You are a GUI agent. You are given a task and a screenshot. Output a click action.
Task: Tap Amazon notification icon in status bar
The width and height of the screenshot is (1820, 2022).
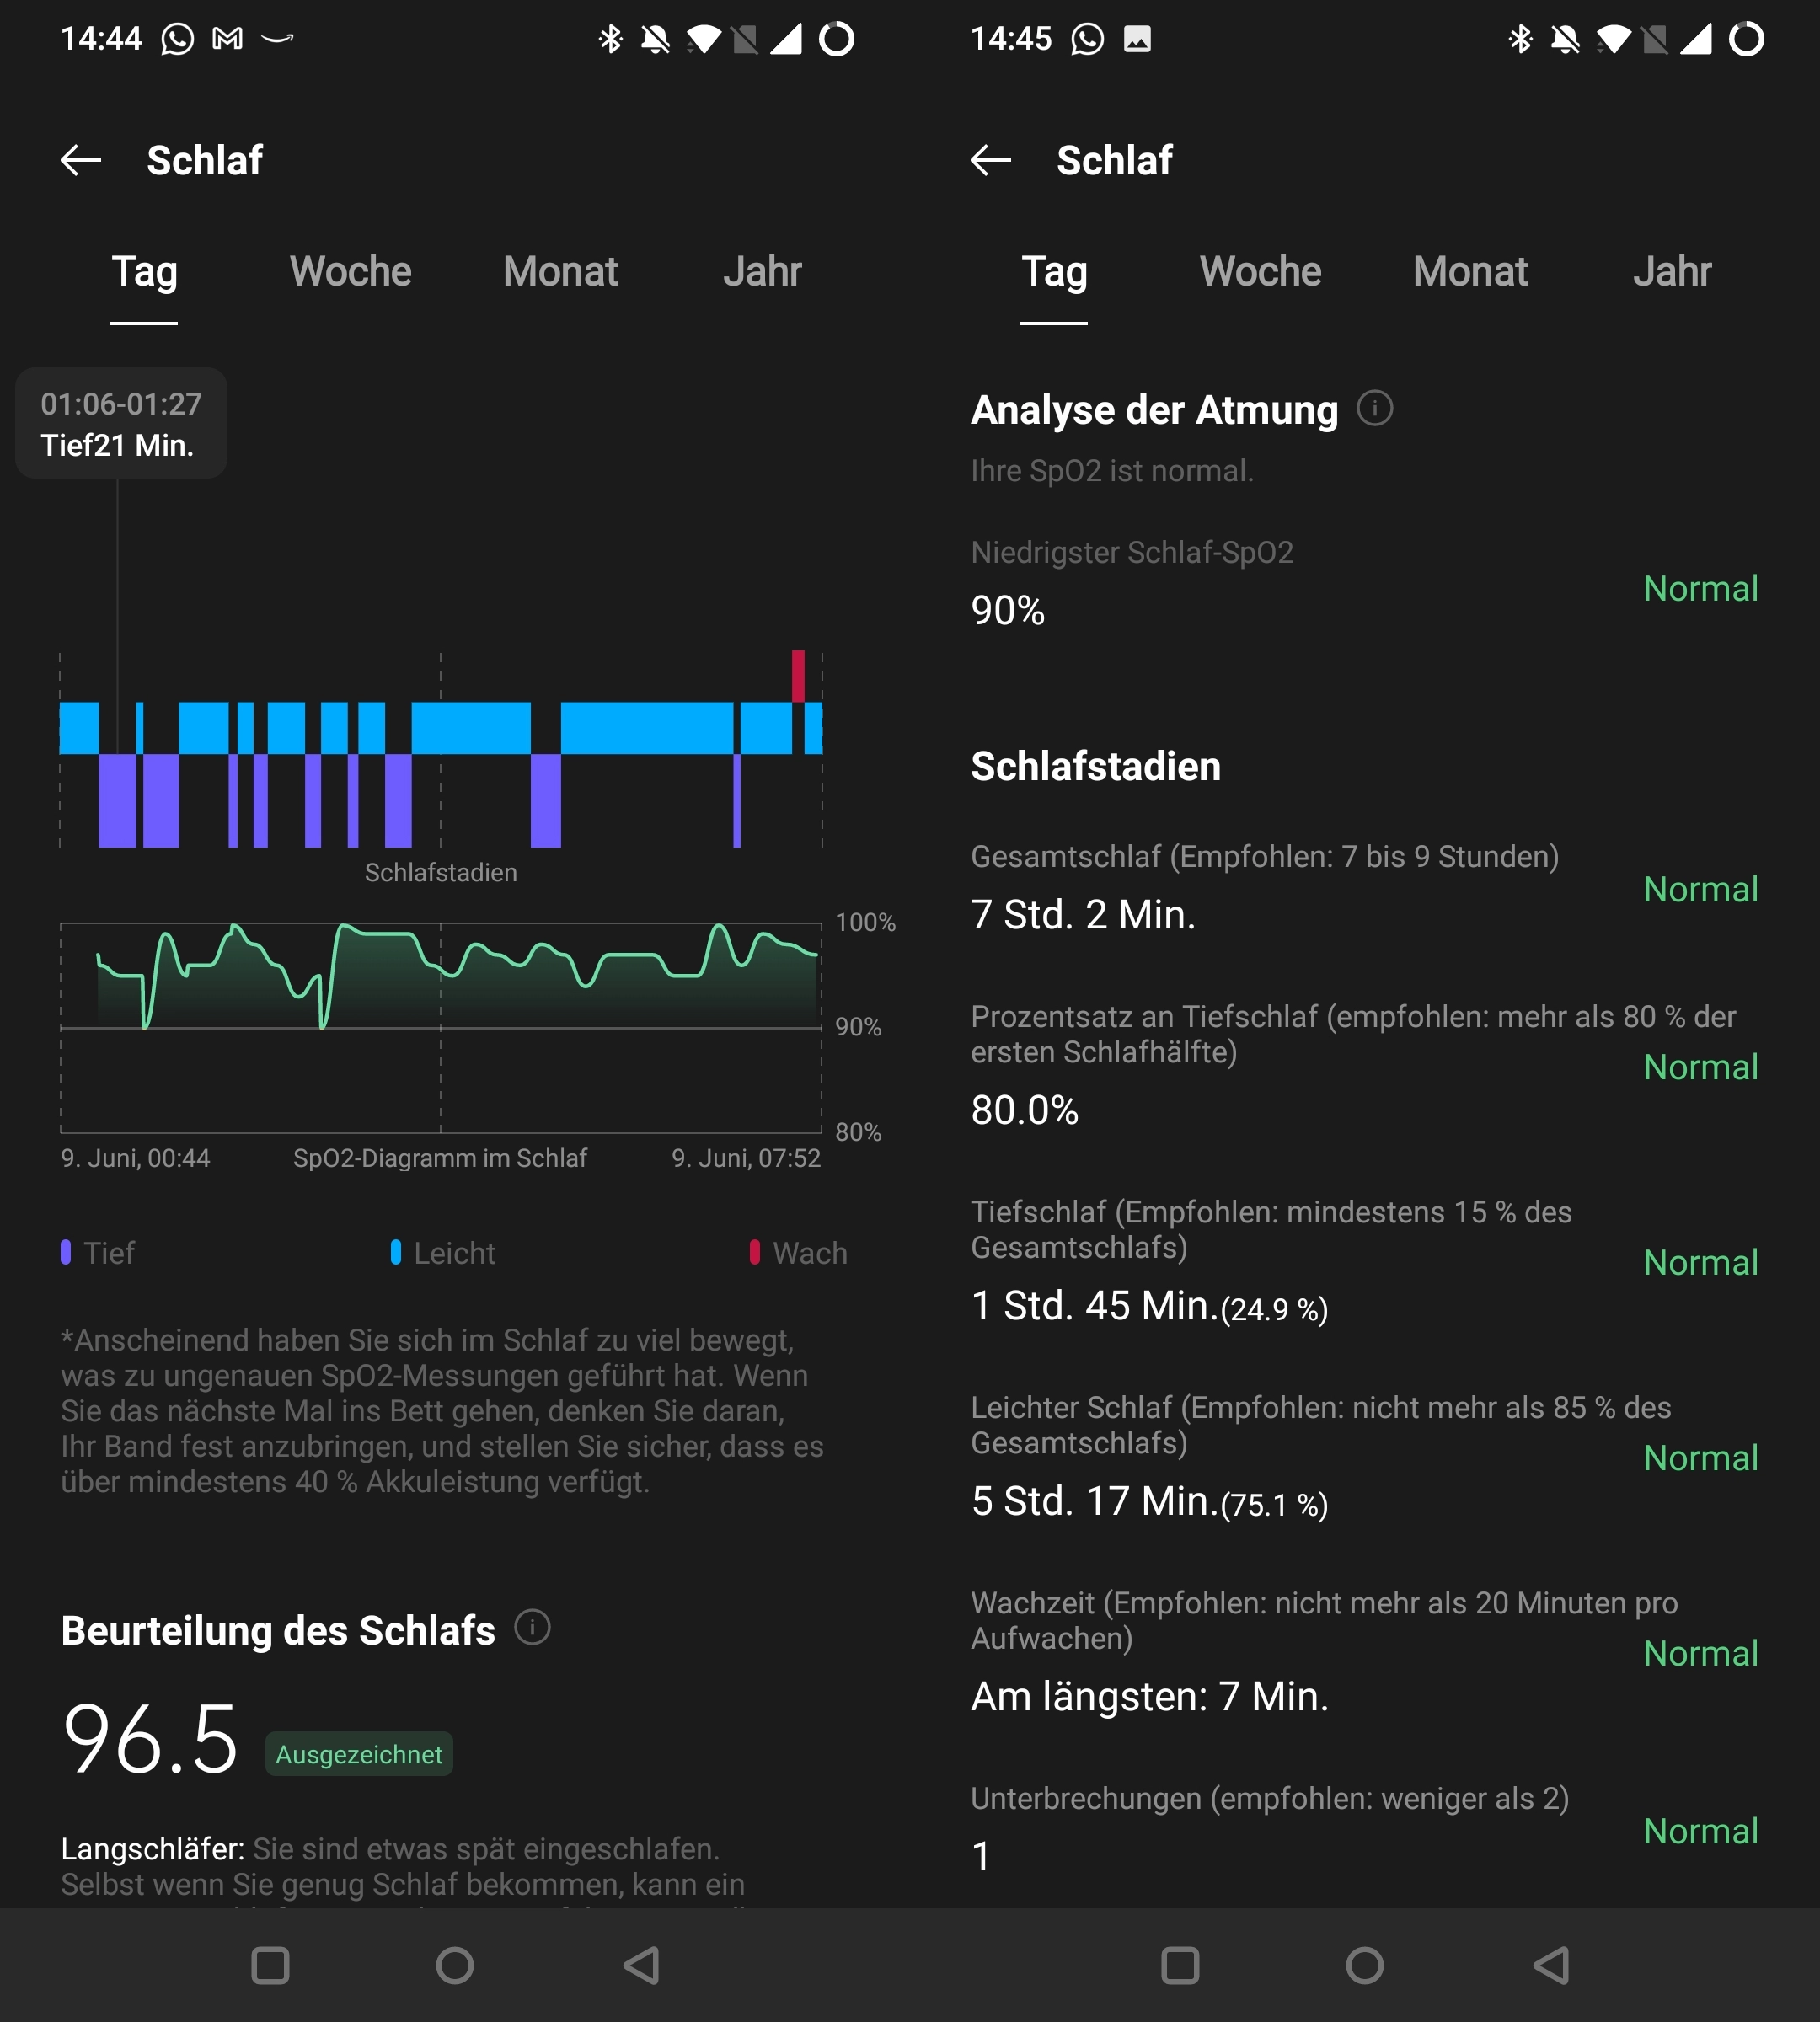(x=277, y=39)
